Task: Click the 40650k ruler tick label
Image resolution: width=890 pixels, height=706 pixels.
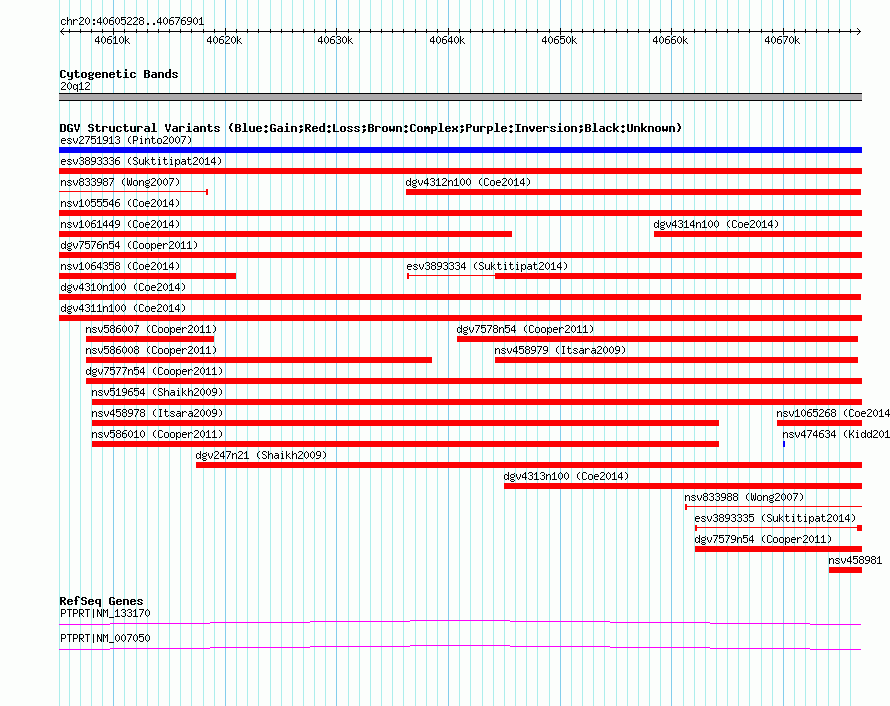Action: point(559,40)
